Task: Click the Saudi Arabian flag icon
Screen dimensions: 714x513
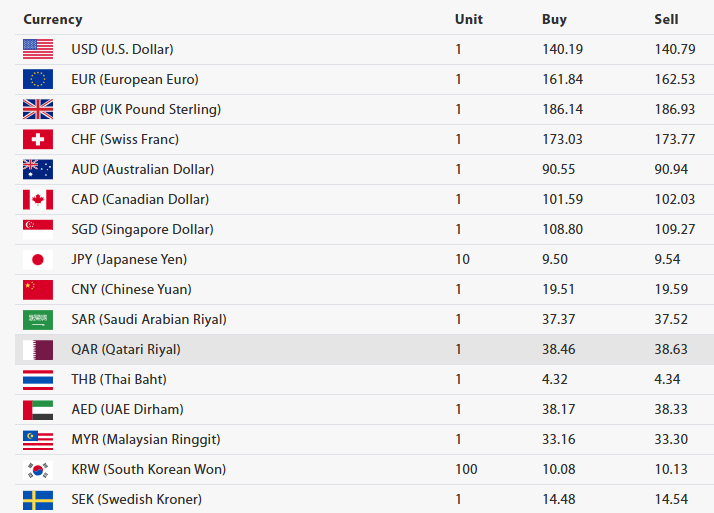Action: click(38, 319)
